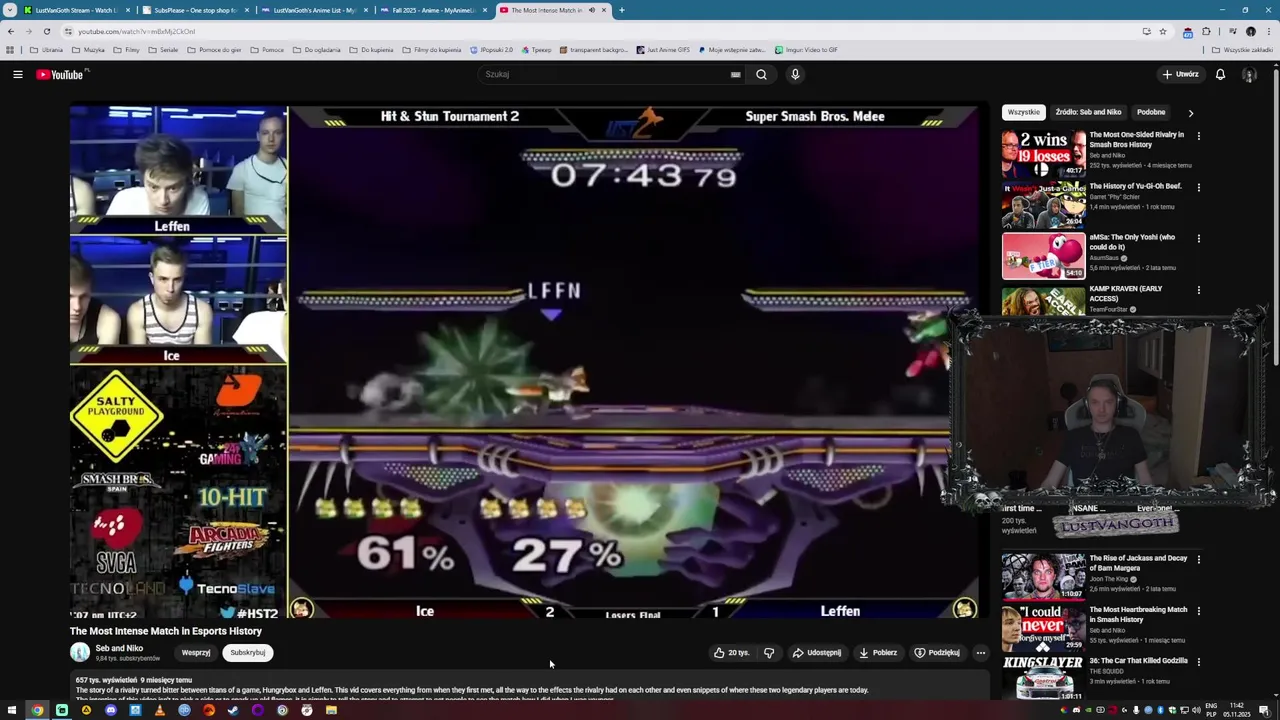Open options for The History of Yu-Gi-Oh Beef video

coord(1198,187)
